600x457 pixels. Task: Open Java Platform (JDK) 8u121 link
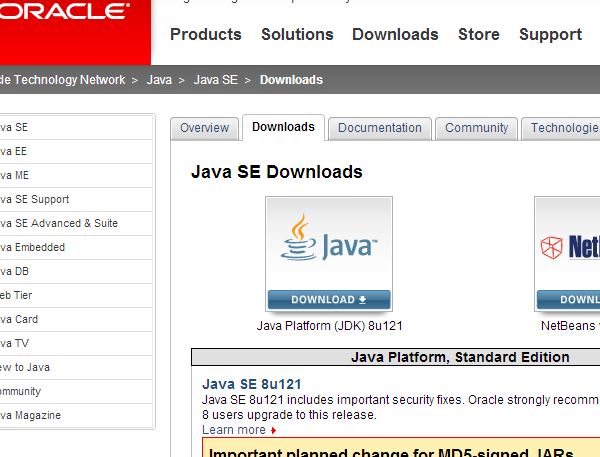coord(329,326)
